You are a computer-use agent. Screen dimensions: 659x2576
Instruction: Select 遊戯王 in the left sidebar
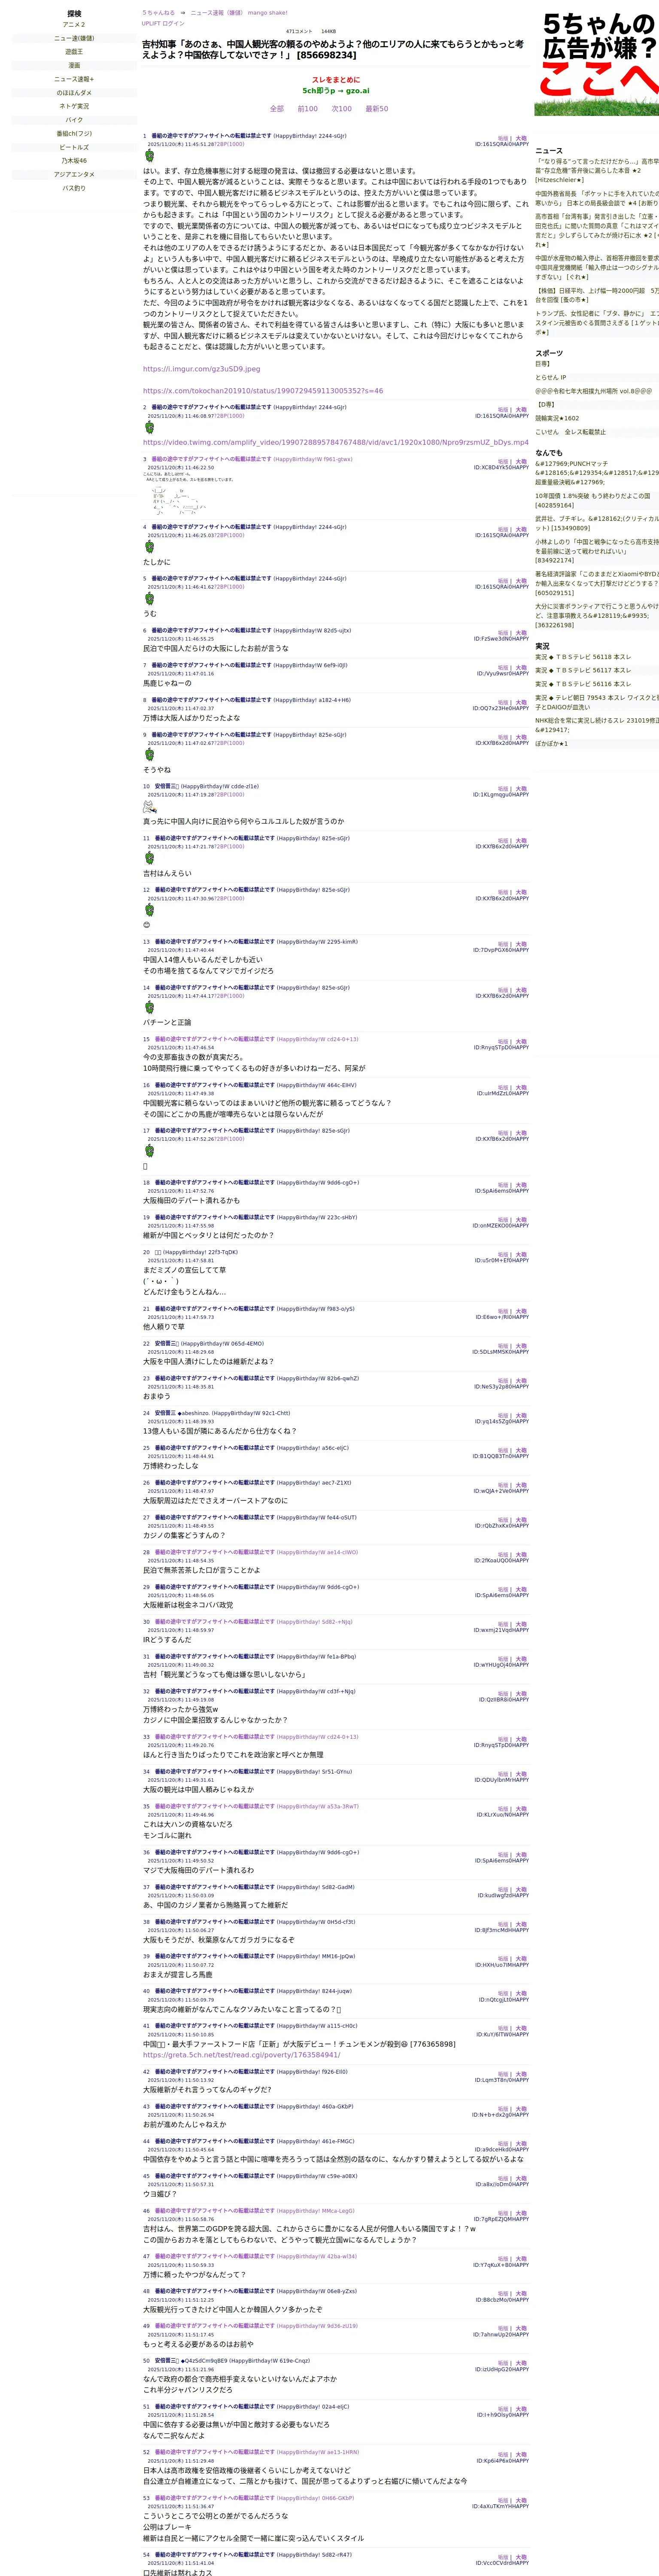click(x=74, y=52)
